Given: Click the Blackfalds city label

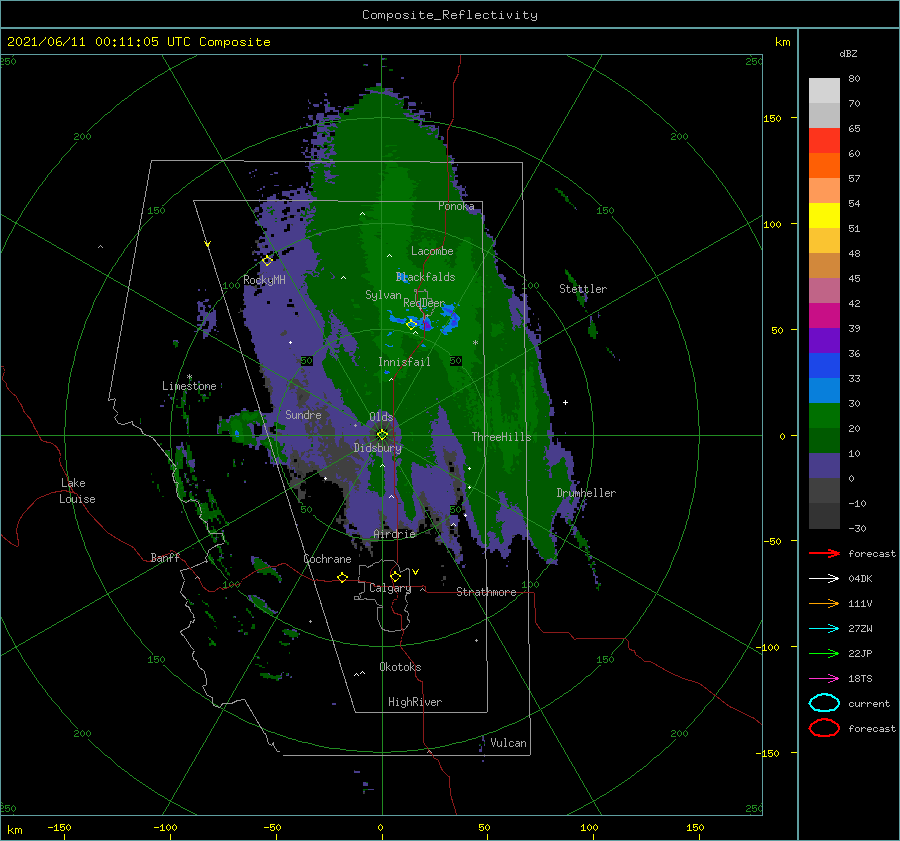Looking at the screenshot, I should coord(425,277).
